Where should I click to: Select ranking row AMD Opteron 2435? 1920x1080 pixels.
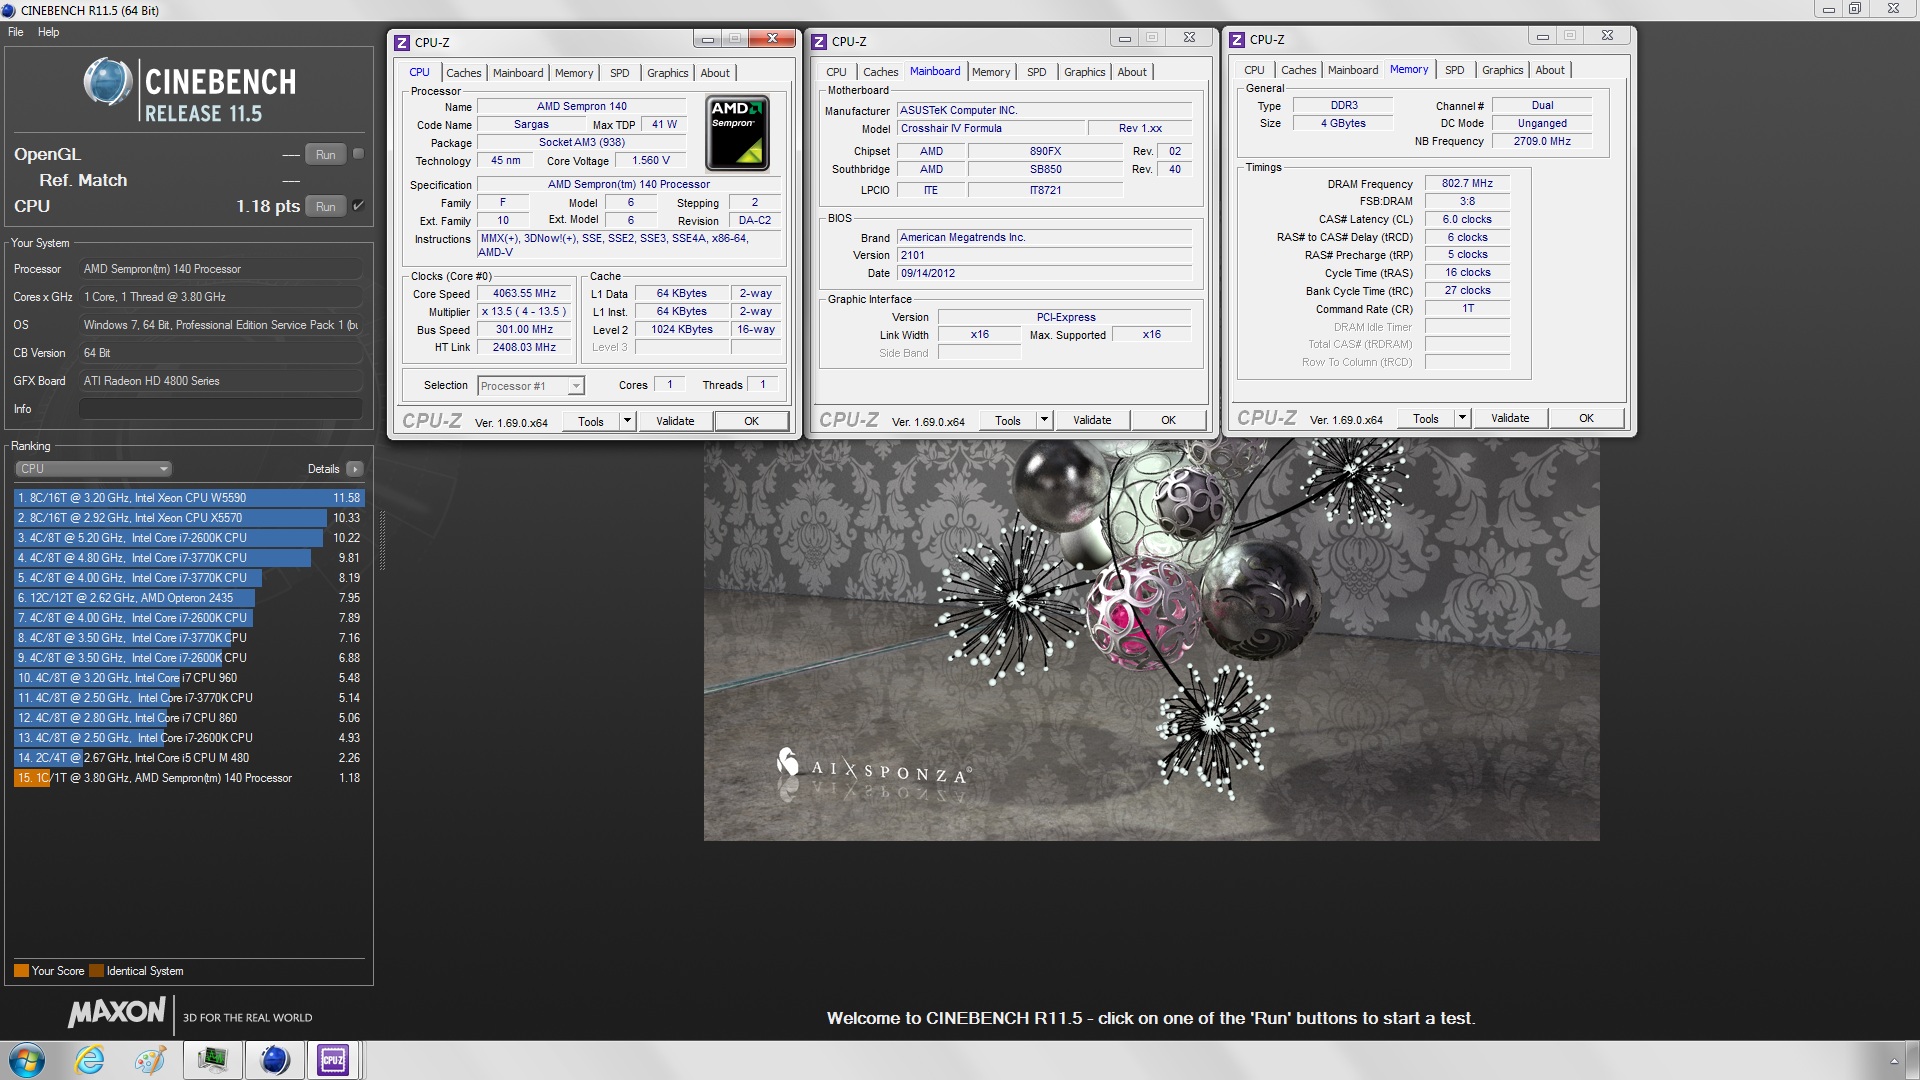[x=189, y=598]
